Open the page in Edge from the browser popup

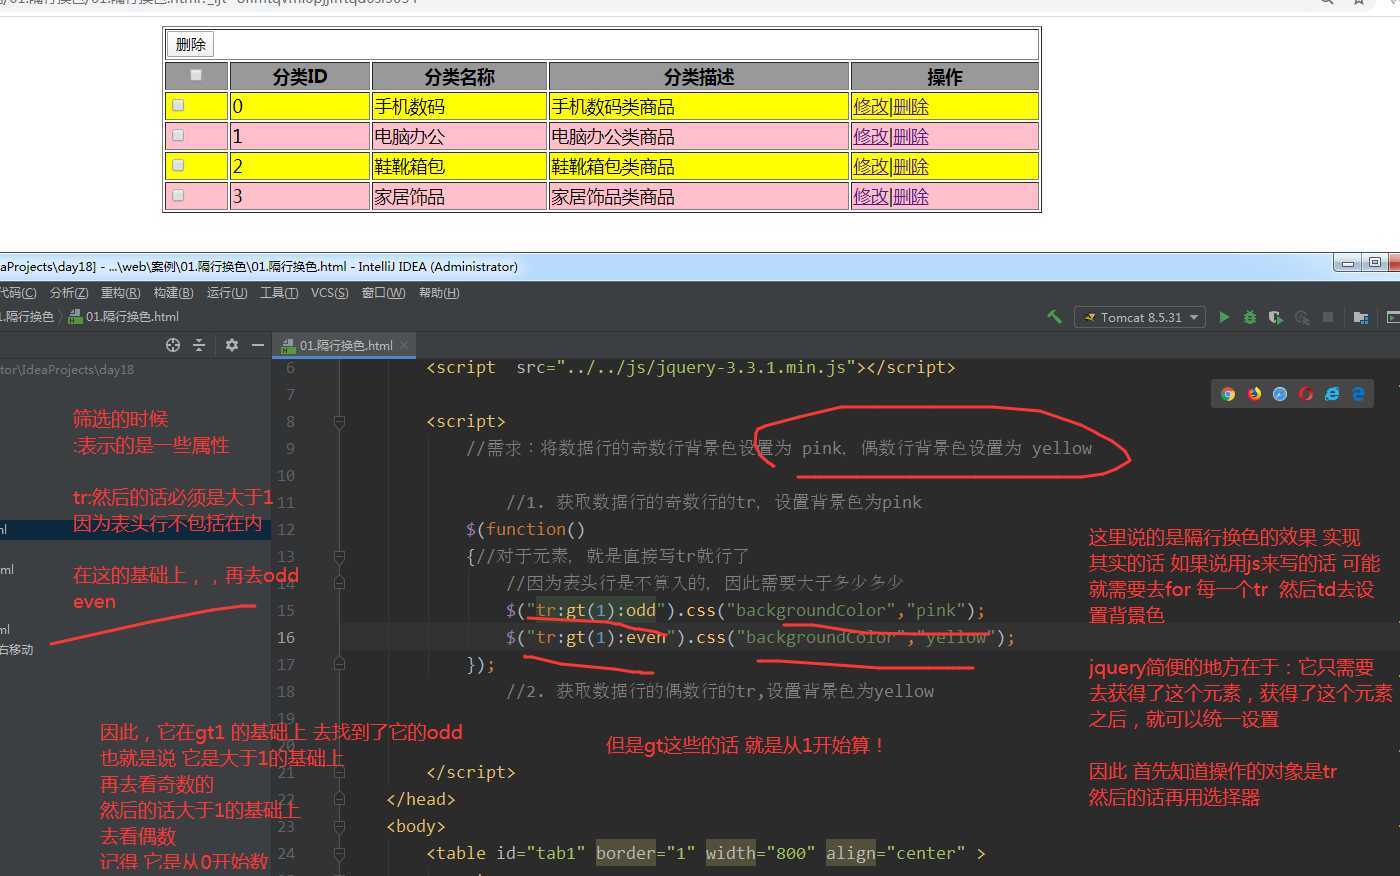click(x=1358, y=394)
